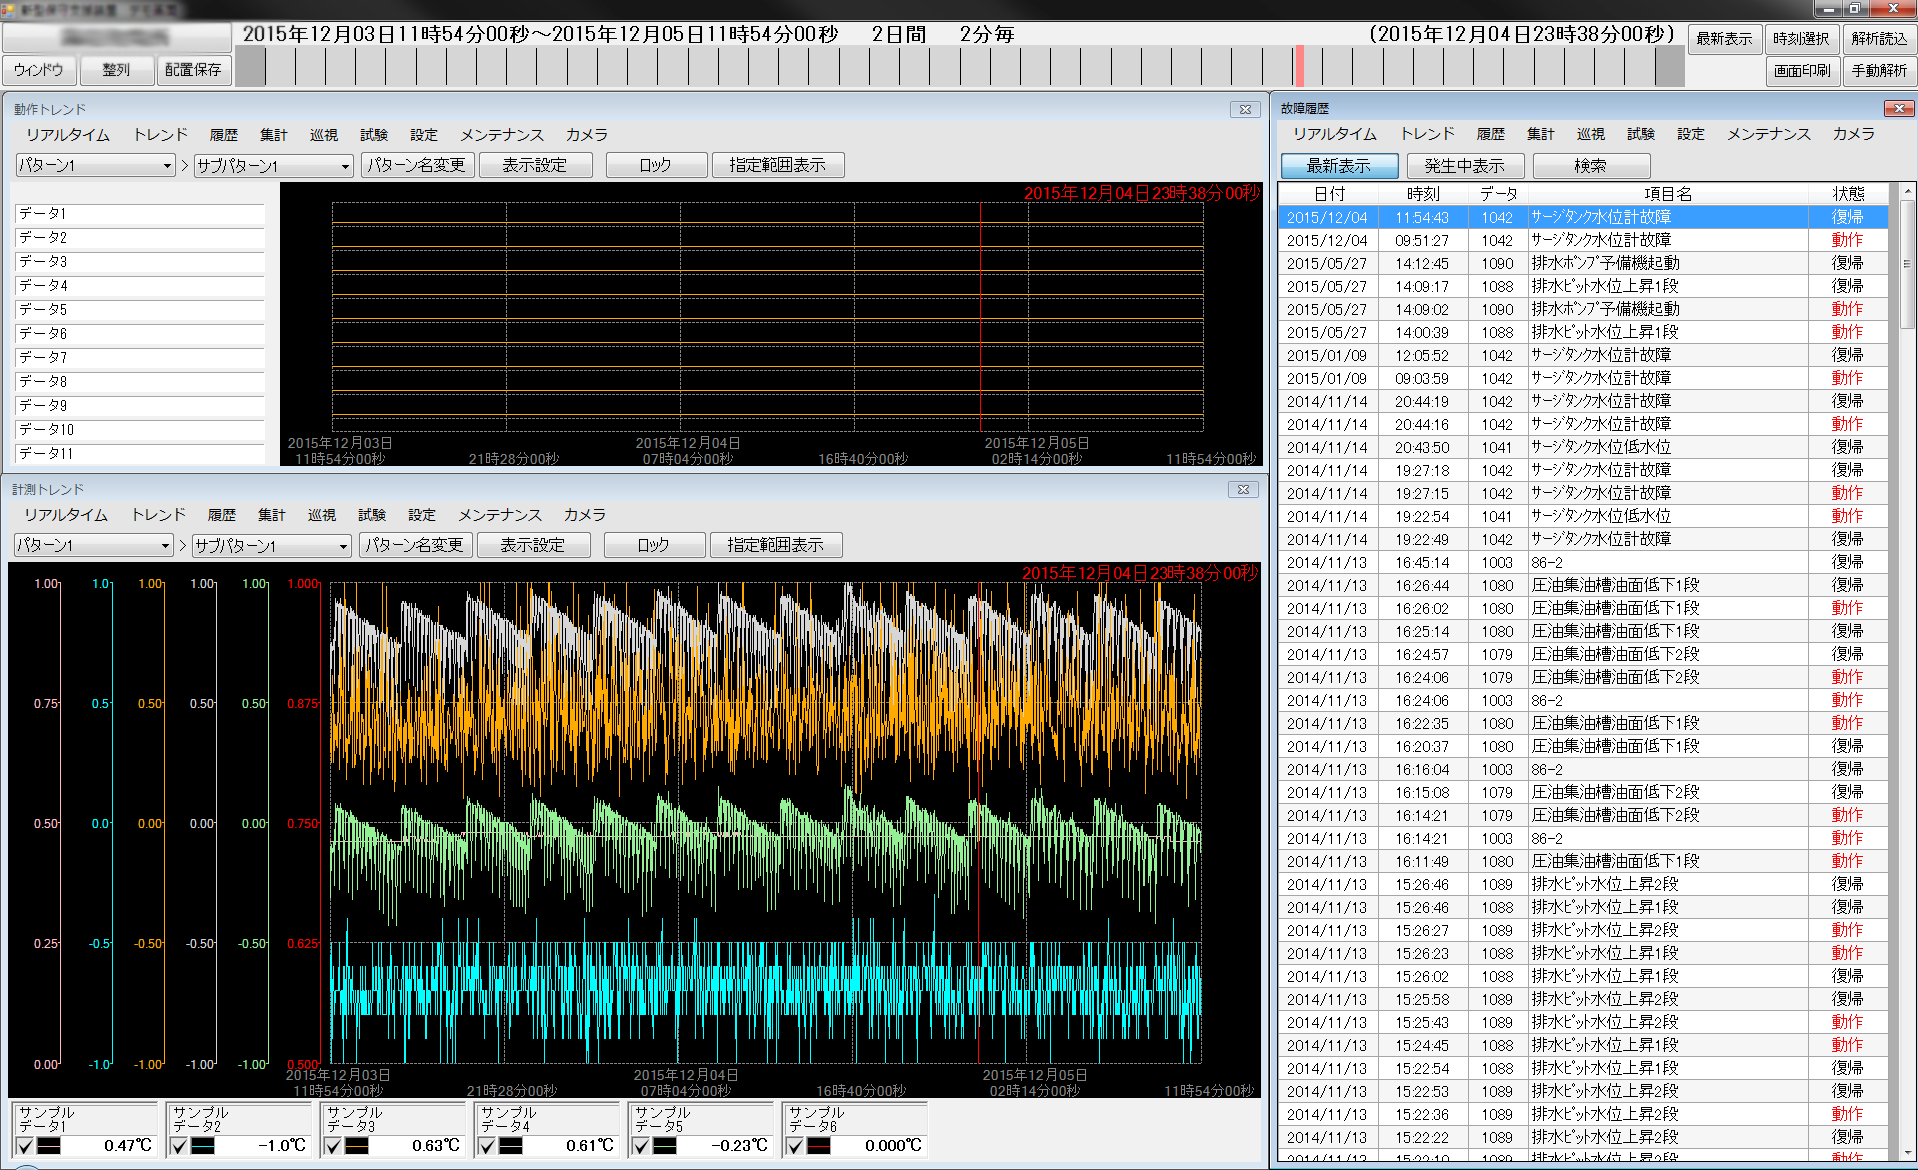Open 巡視 menu in 動作トレンド
The image size is (1918, 1170).
324,135
